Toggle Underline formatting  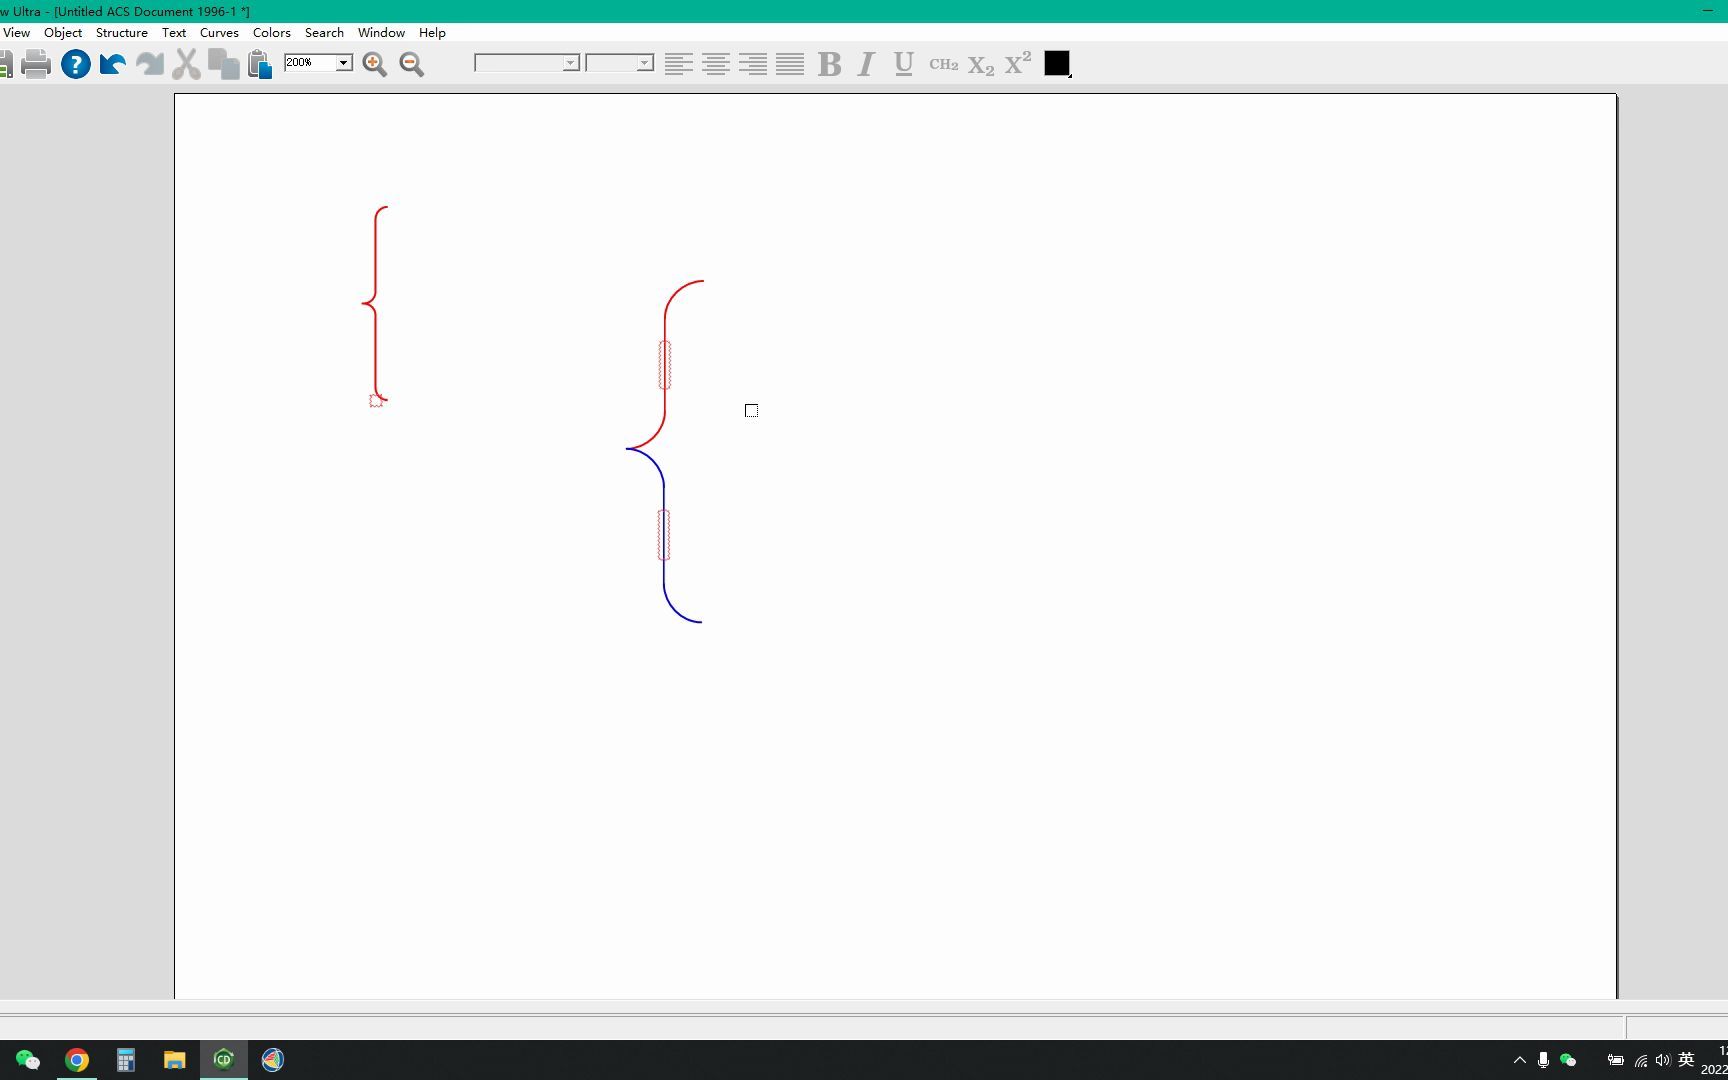pos(904,64)
